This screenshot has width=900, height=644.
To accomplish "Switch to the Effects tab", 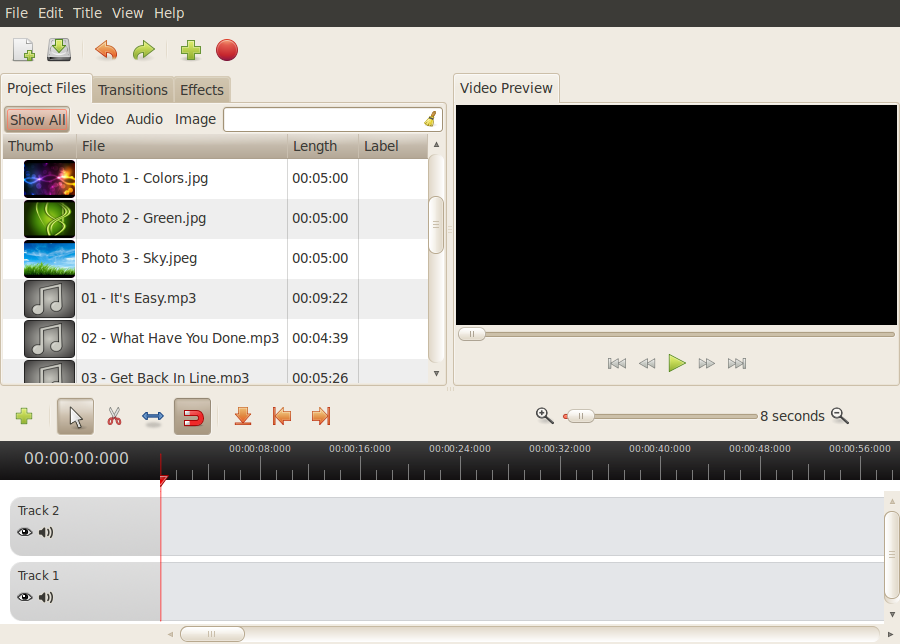I will 202,90.
